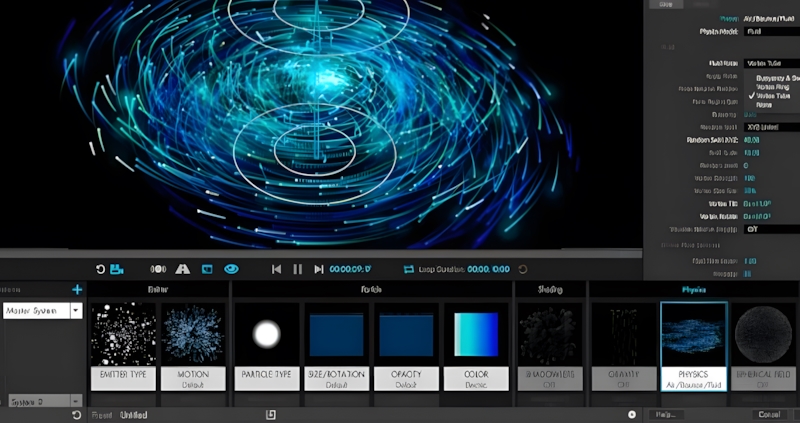Image resolution: width=800 pixels, height=423 pixels.
Task: Click the undo/reset arrow icon in preview toolbar
Action: [100, 269]
